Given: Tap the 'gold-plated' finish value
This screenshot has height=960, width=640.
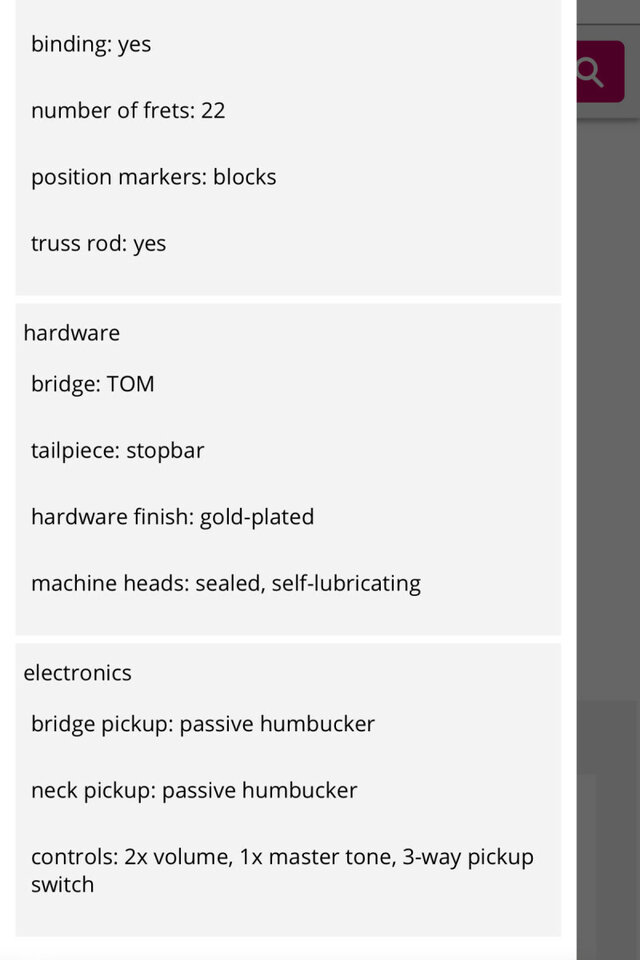Looking at the screenshot, I should pyautogui.click(x=257, y=517).
